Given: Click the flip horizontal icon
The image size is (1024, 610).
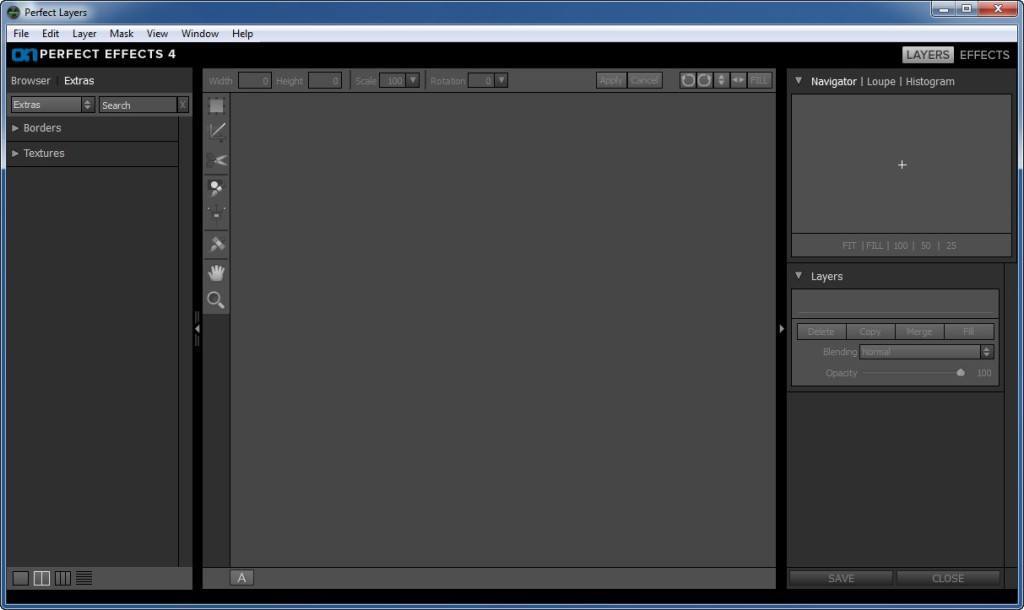Looking at the screenshot, I should (x=738, y=80).
